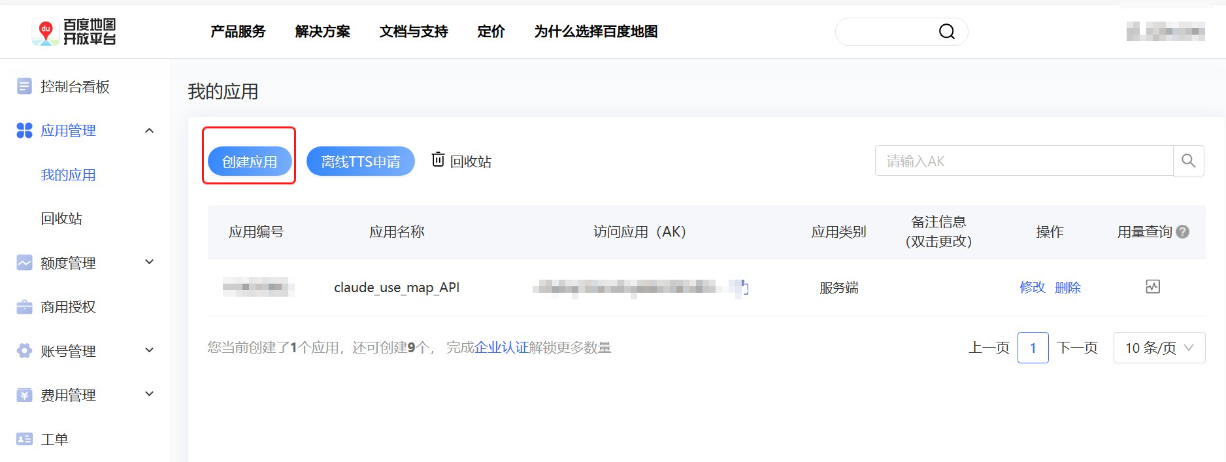Click the 商用授权 briefcase icon

(24, 307)
